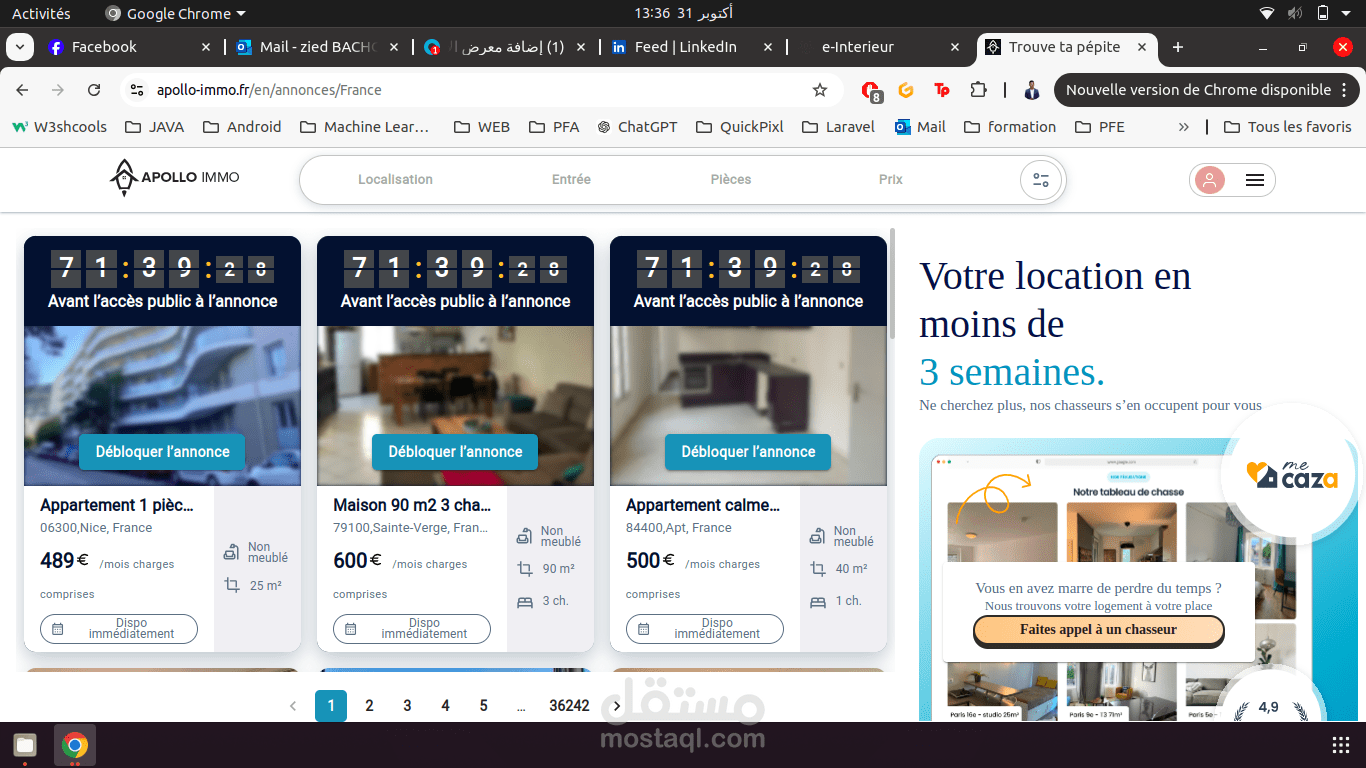Open the Show Applications grid
The width and height of the screenshot is (1366, 768).
tap(1341, 745)
